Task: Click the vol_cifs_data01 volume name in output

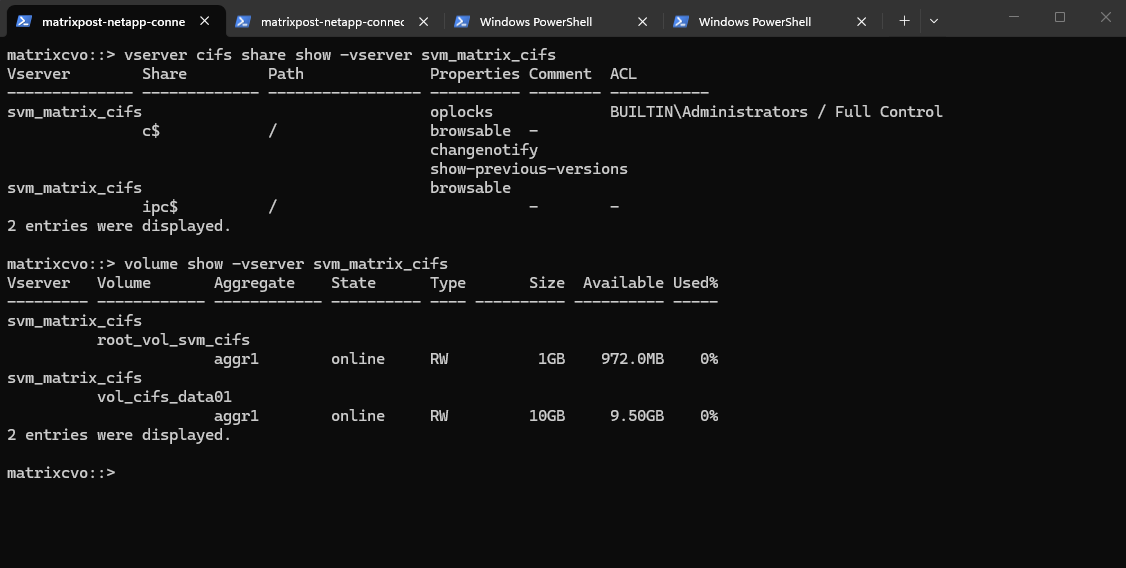Action: click(164, 397)
